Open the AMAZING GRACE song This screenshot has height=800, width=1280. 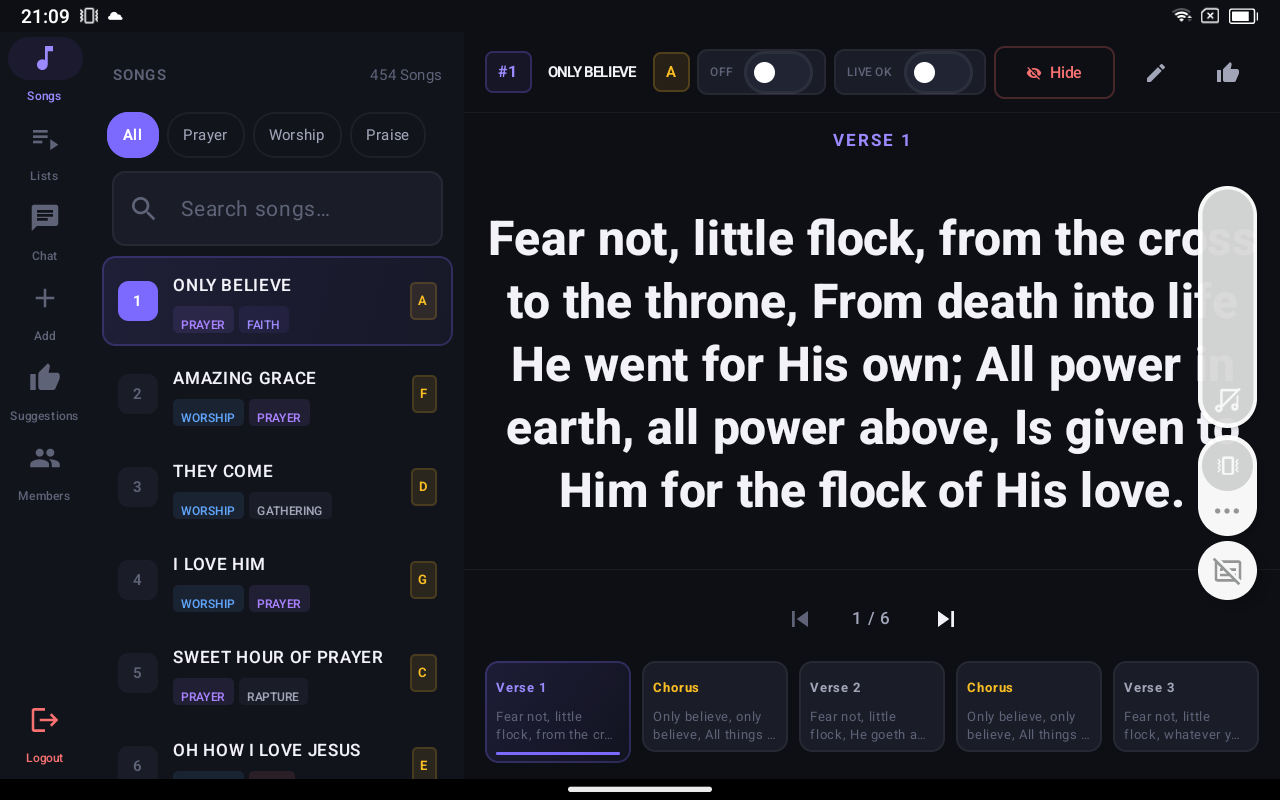277,394
